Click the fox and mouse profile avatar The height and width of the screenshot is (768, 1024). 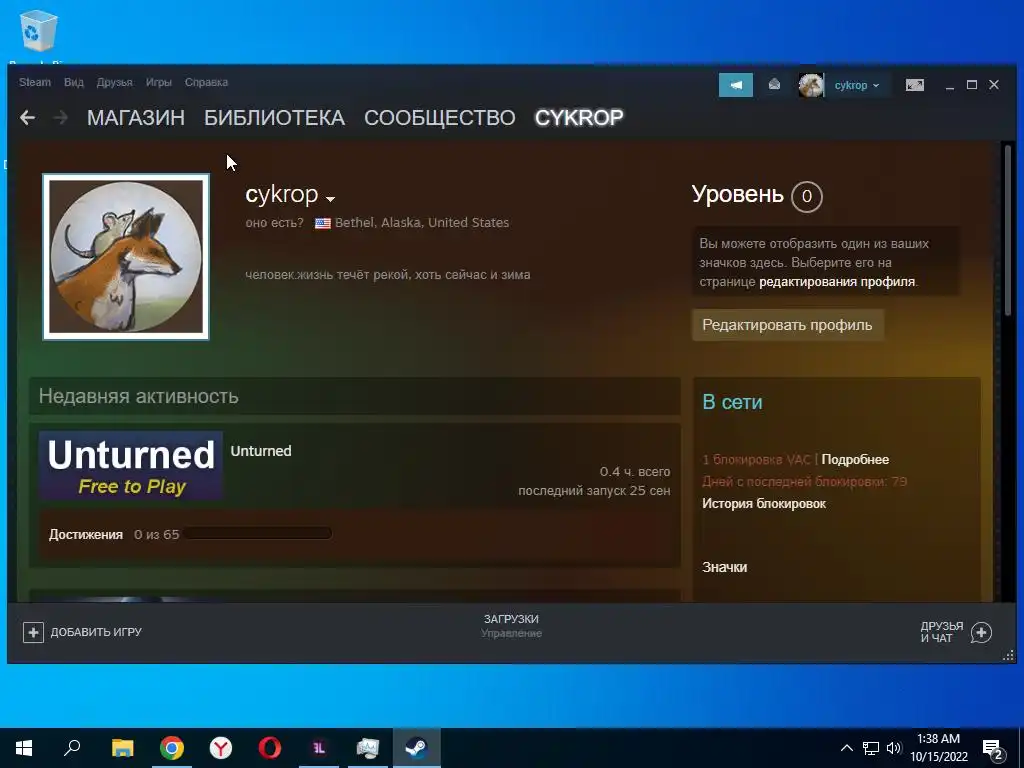pos(126,257)
